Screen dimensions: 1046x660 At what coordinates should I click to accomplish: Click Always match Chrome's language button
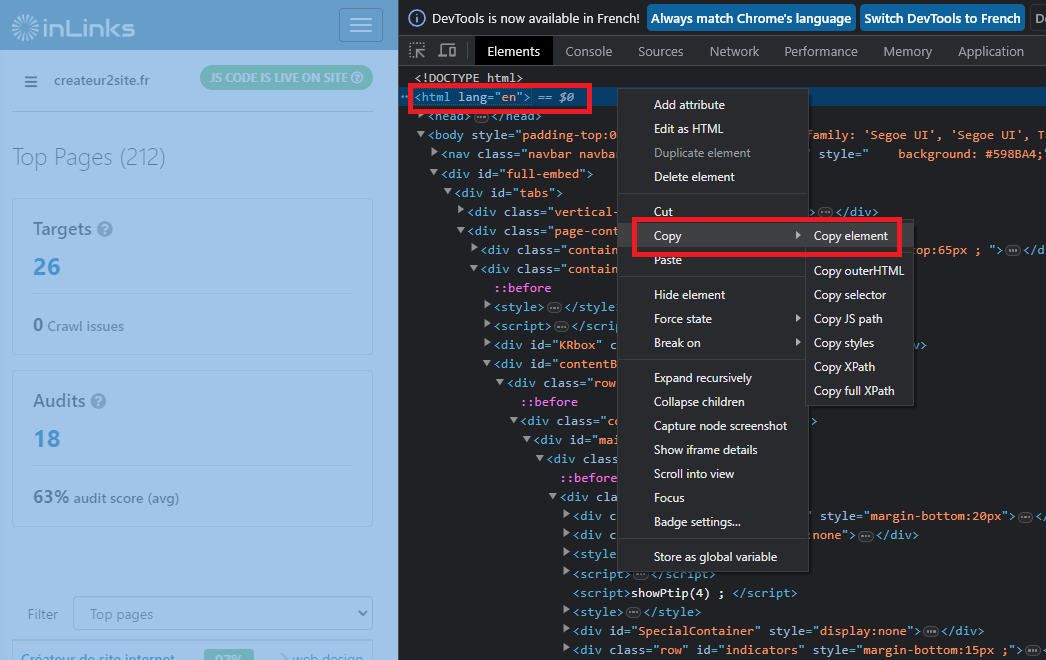751,18
